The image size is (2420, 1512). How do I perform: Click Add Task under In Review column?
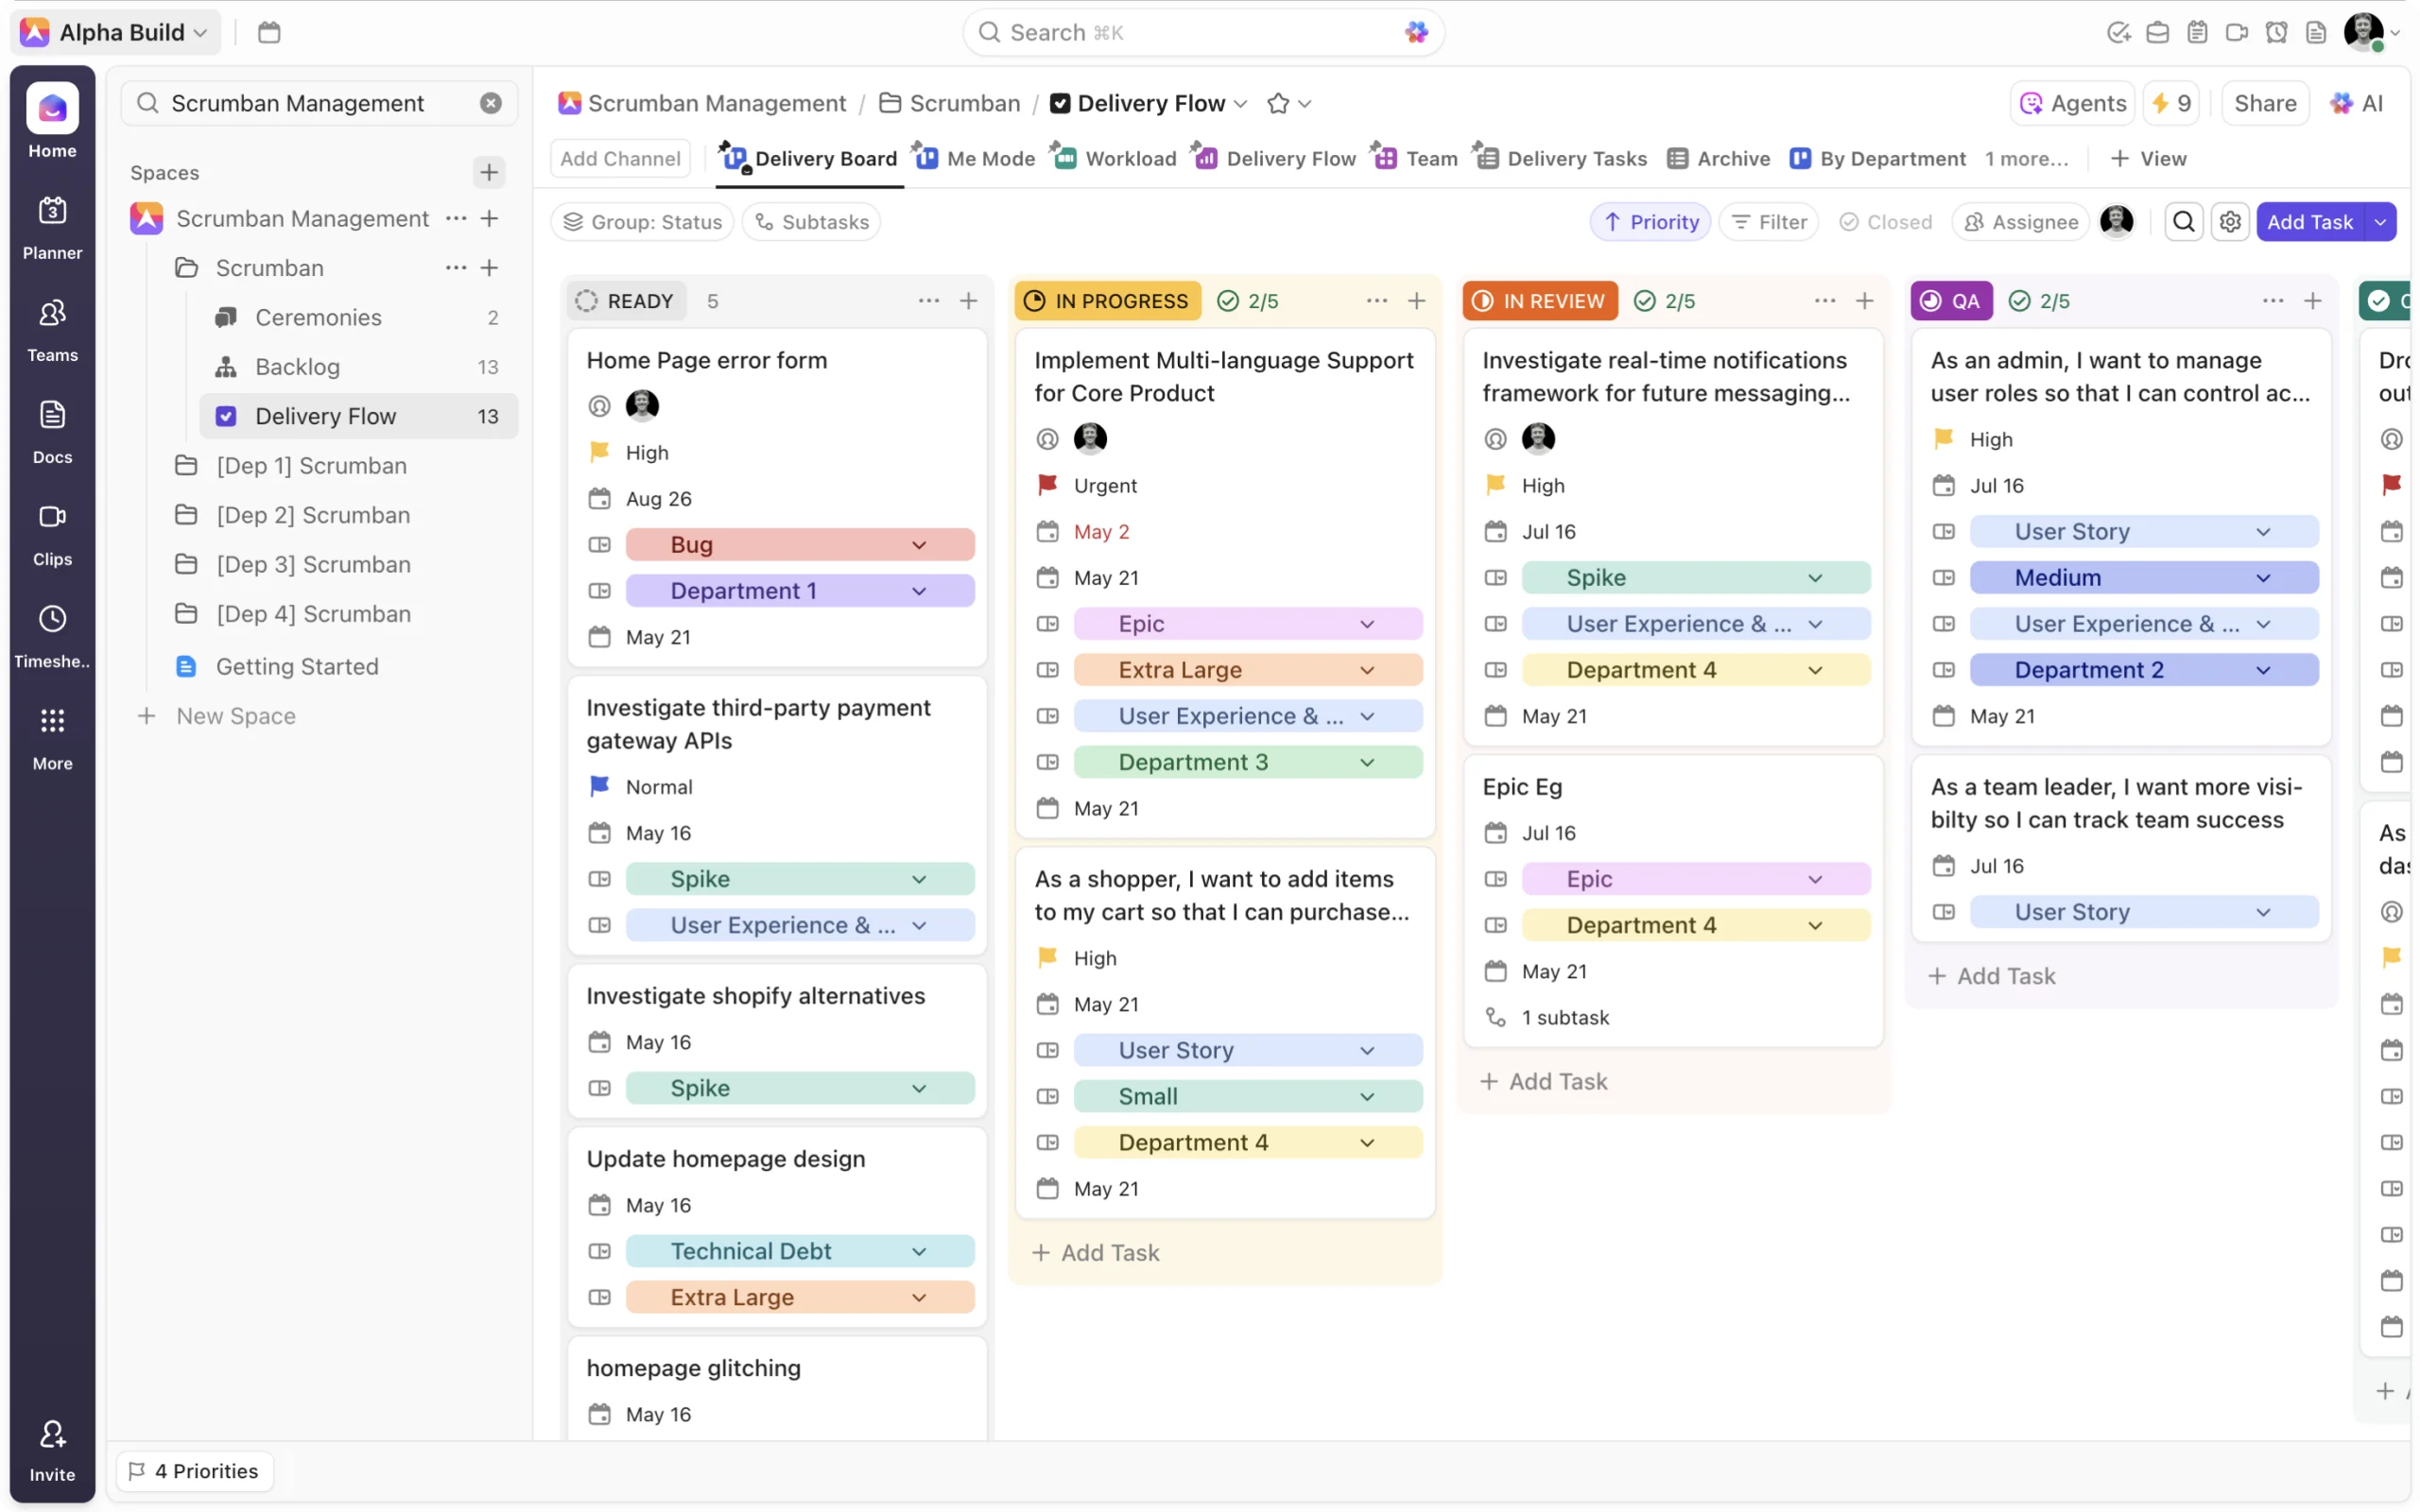click(x=1544, y=1081)
